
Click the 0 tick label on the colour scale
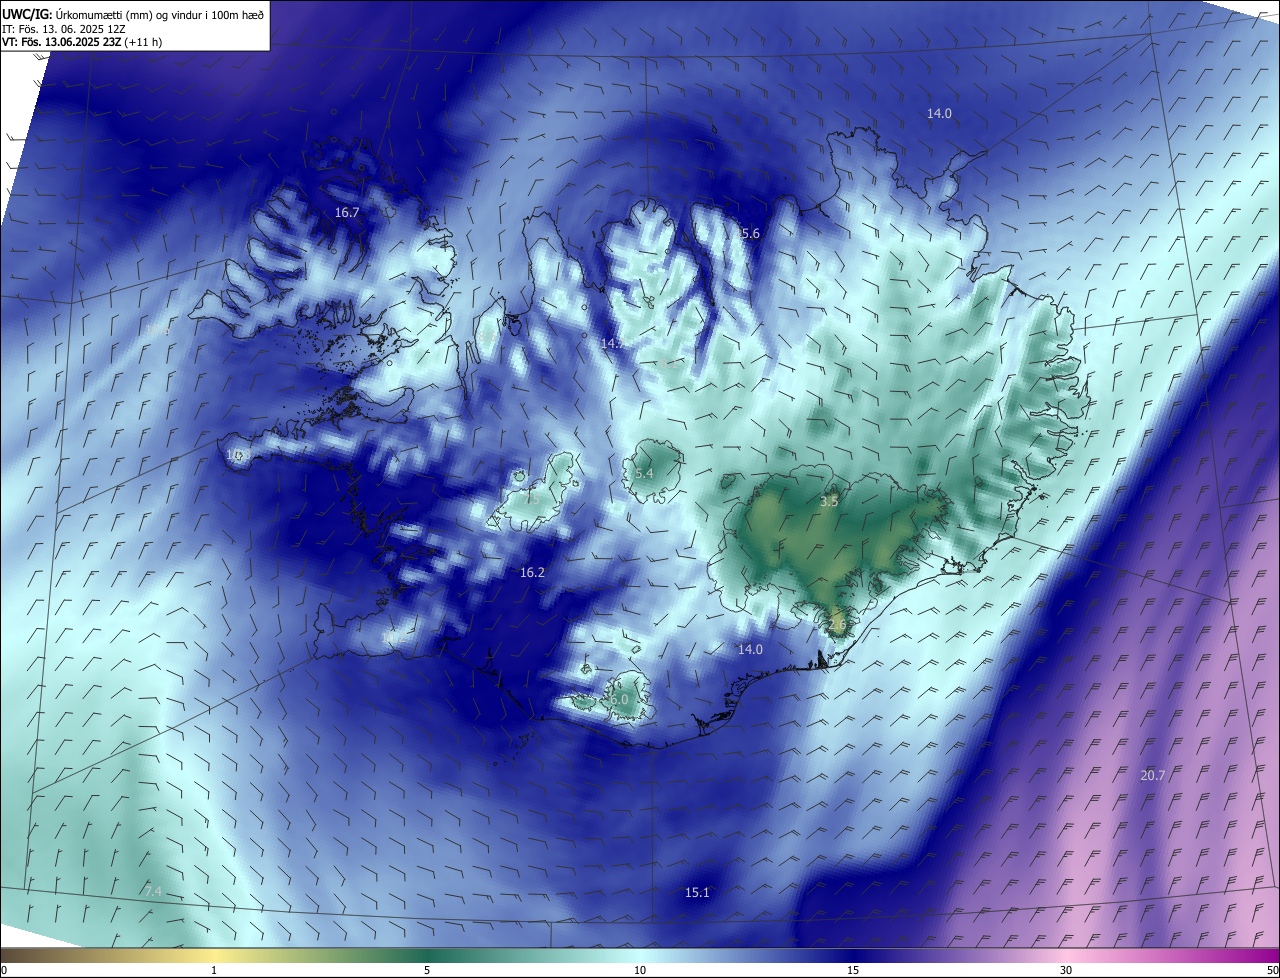coord(4,971)
